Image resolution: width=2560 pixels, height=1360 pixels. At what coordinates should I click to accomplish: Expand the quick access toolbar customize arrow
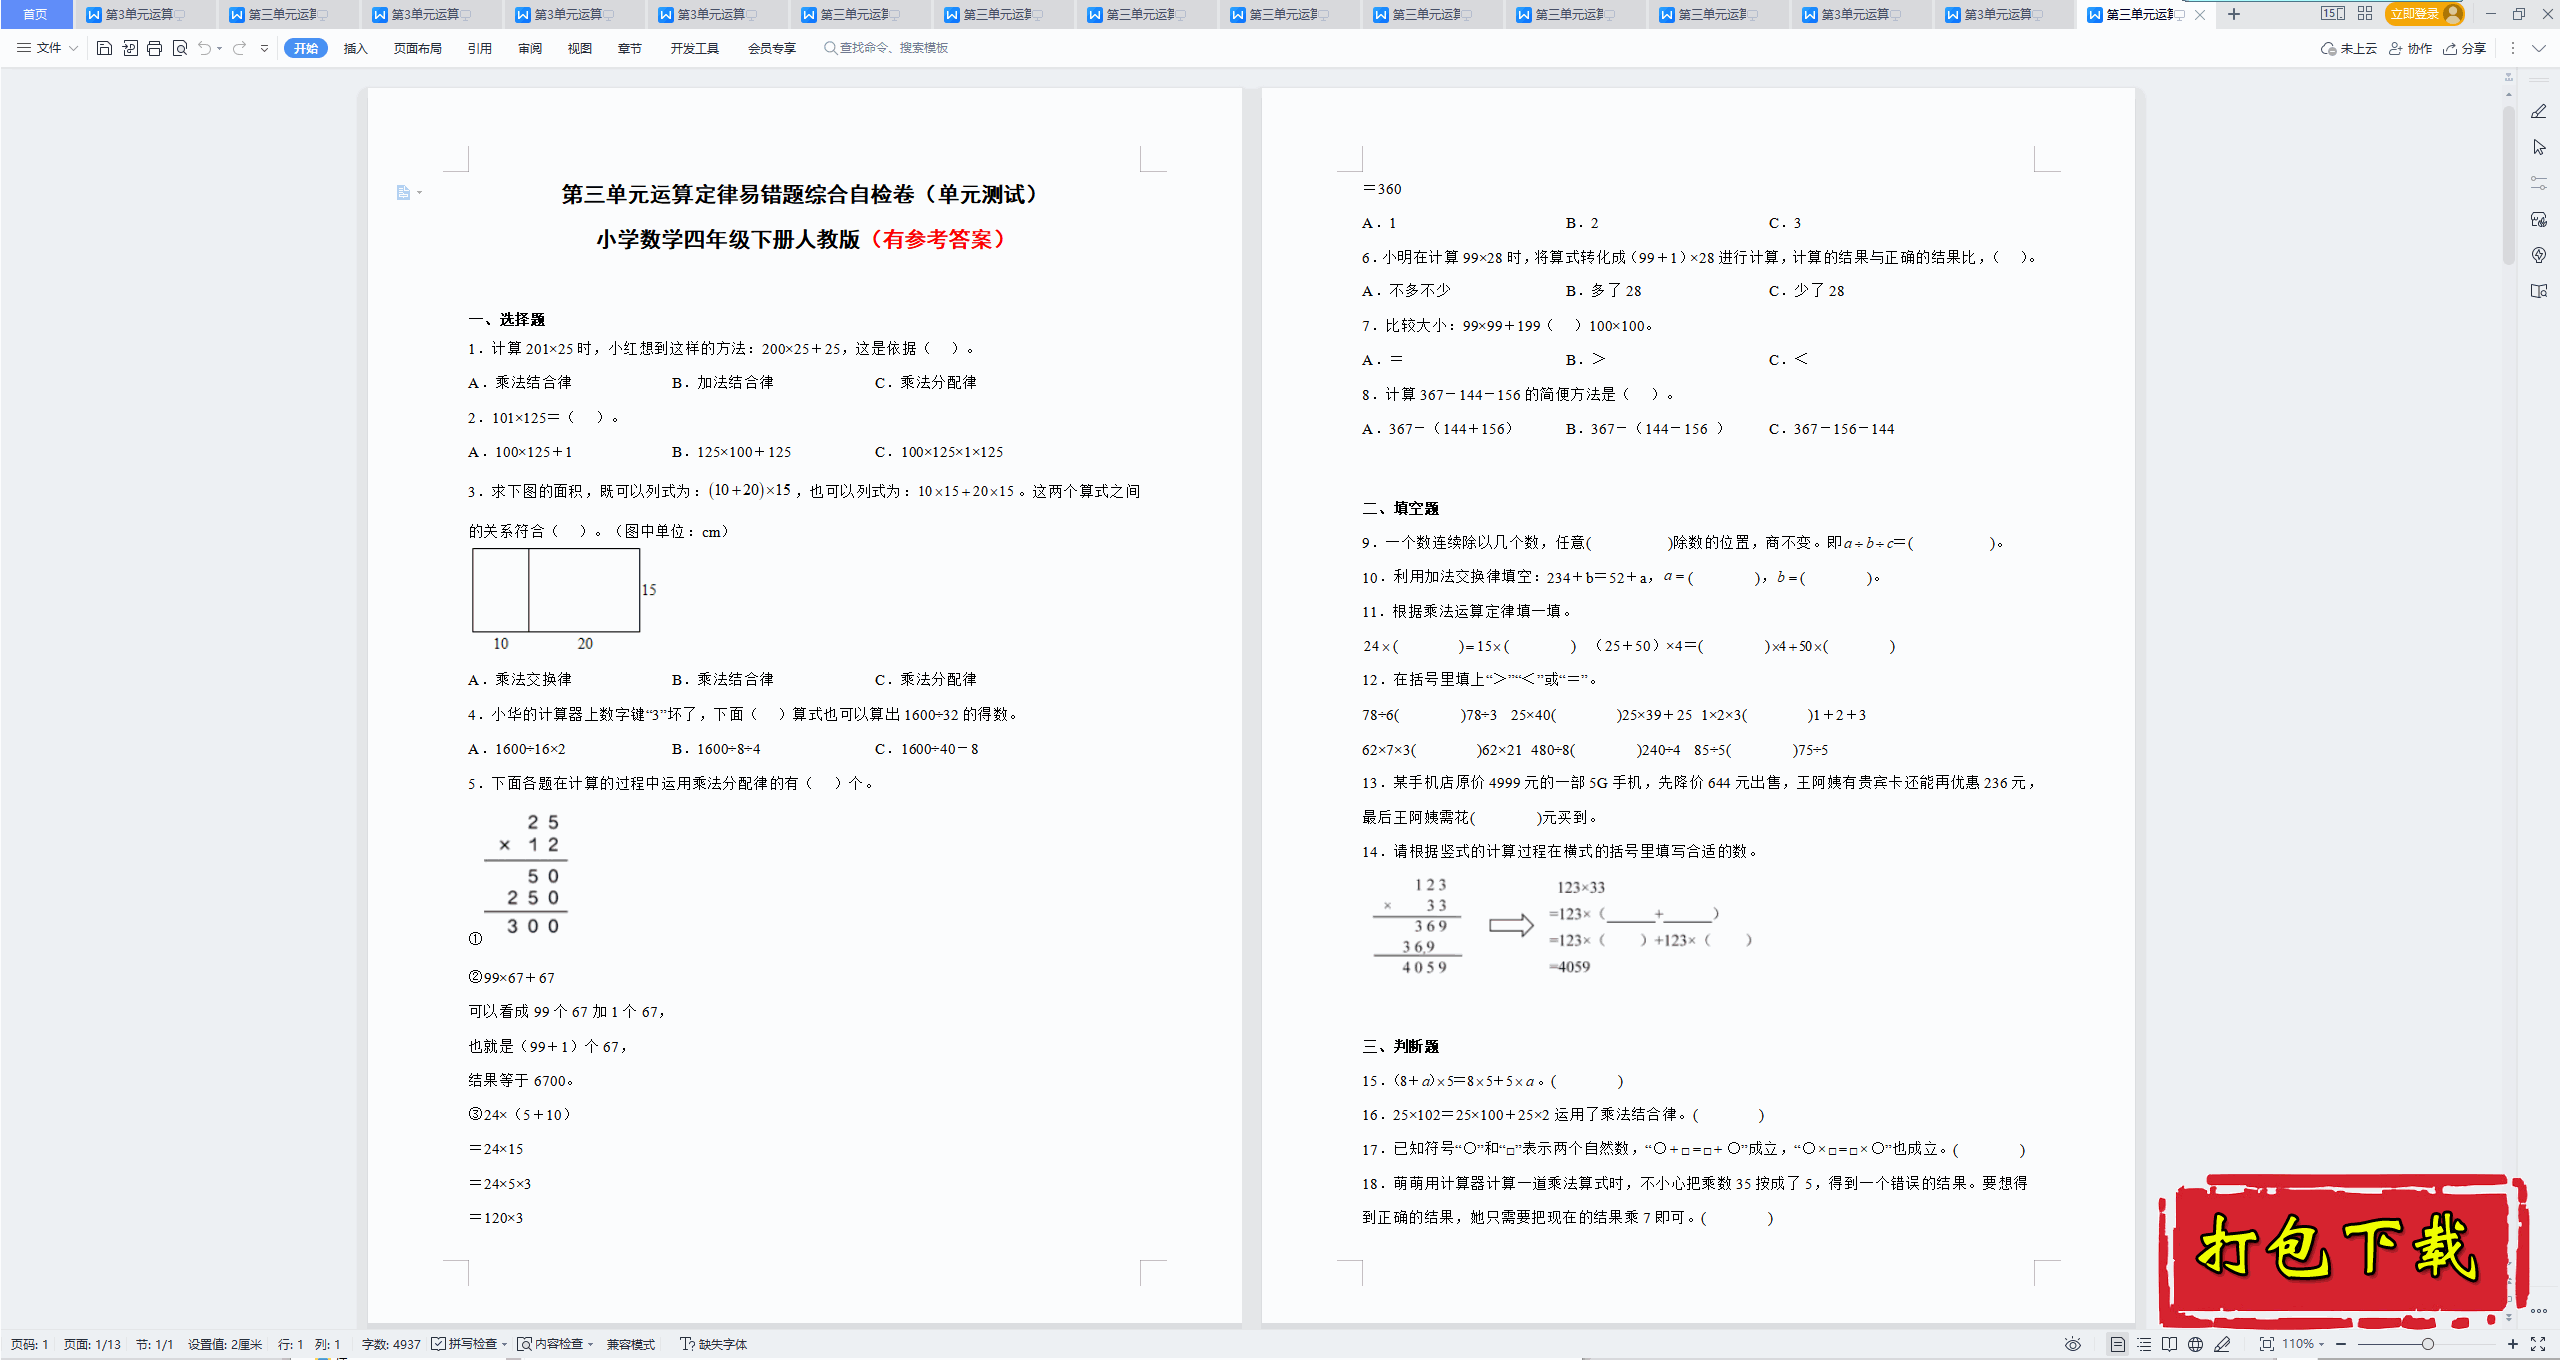point(264,48)
